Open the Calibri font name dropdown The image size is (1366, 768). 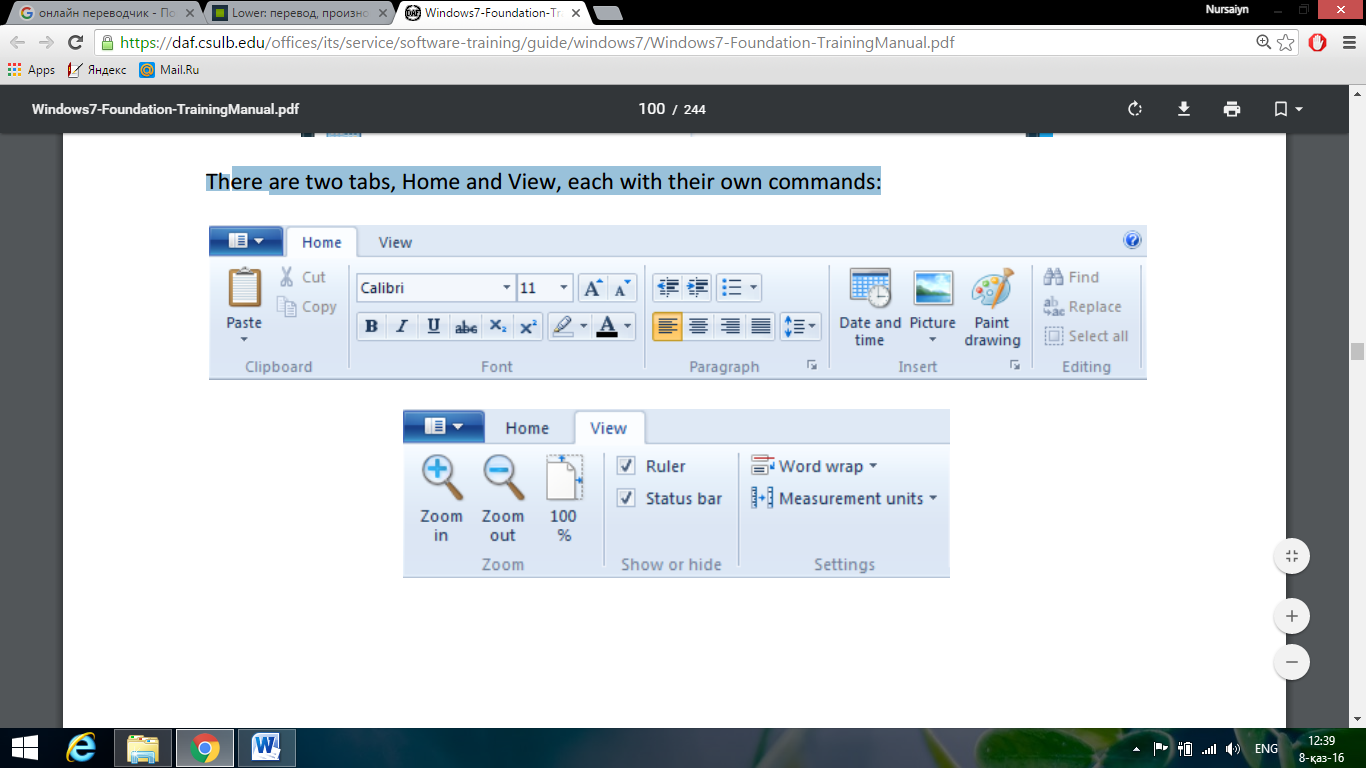436,288
